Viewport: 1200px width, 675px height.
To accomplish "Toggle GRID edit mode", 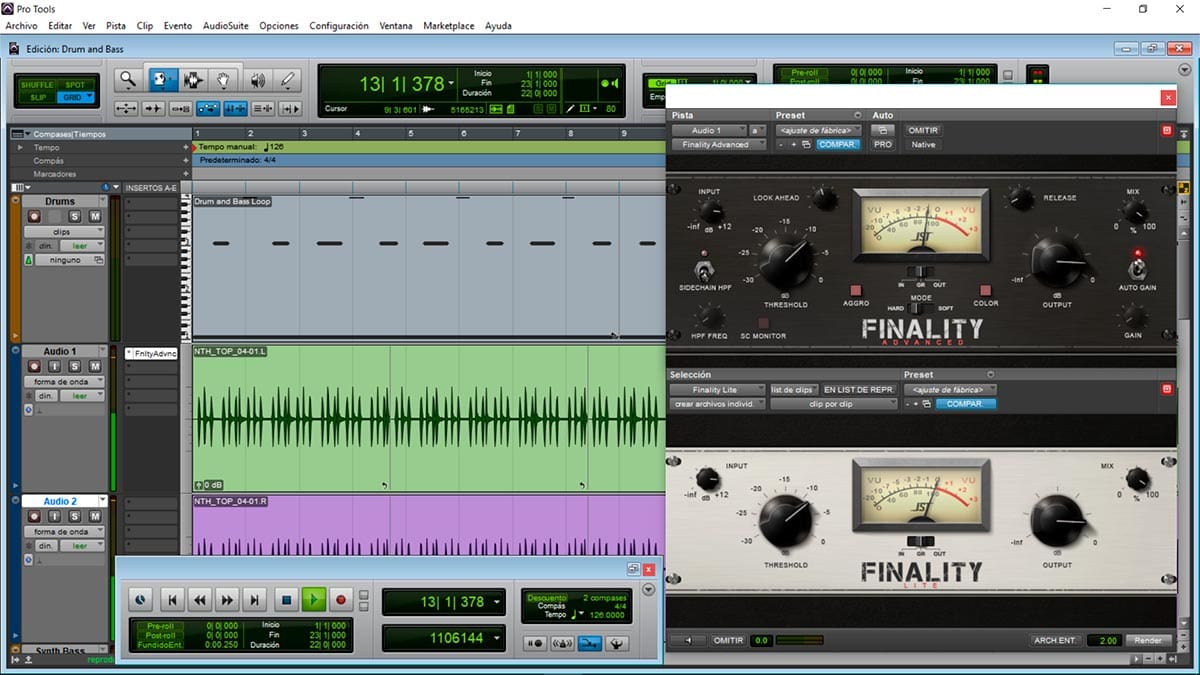I will pyautogui.click(x=75, y=97).
